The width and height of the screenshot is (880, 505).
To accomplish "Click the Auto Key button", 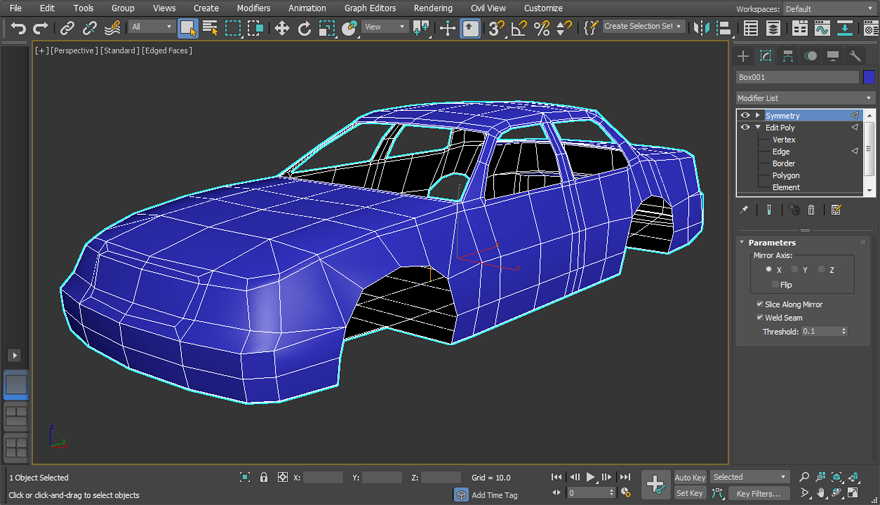I will pyautogui.click(x=690, y=478).
